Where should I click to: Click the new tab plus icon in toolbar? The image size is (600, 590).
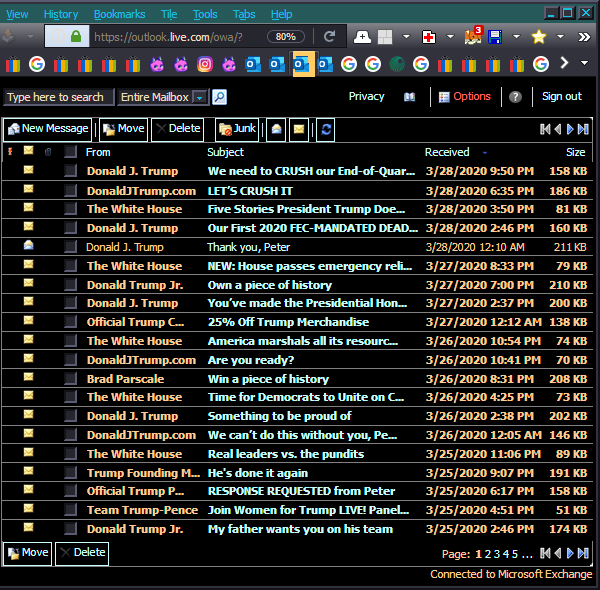pyautogui.click(x=362, y=37)
